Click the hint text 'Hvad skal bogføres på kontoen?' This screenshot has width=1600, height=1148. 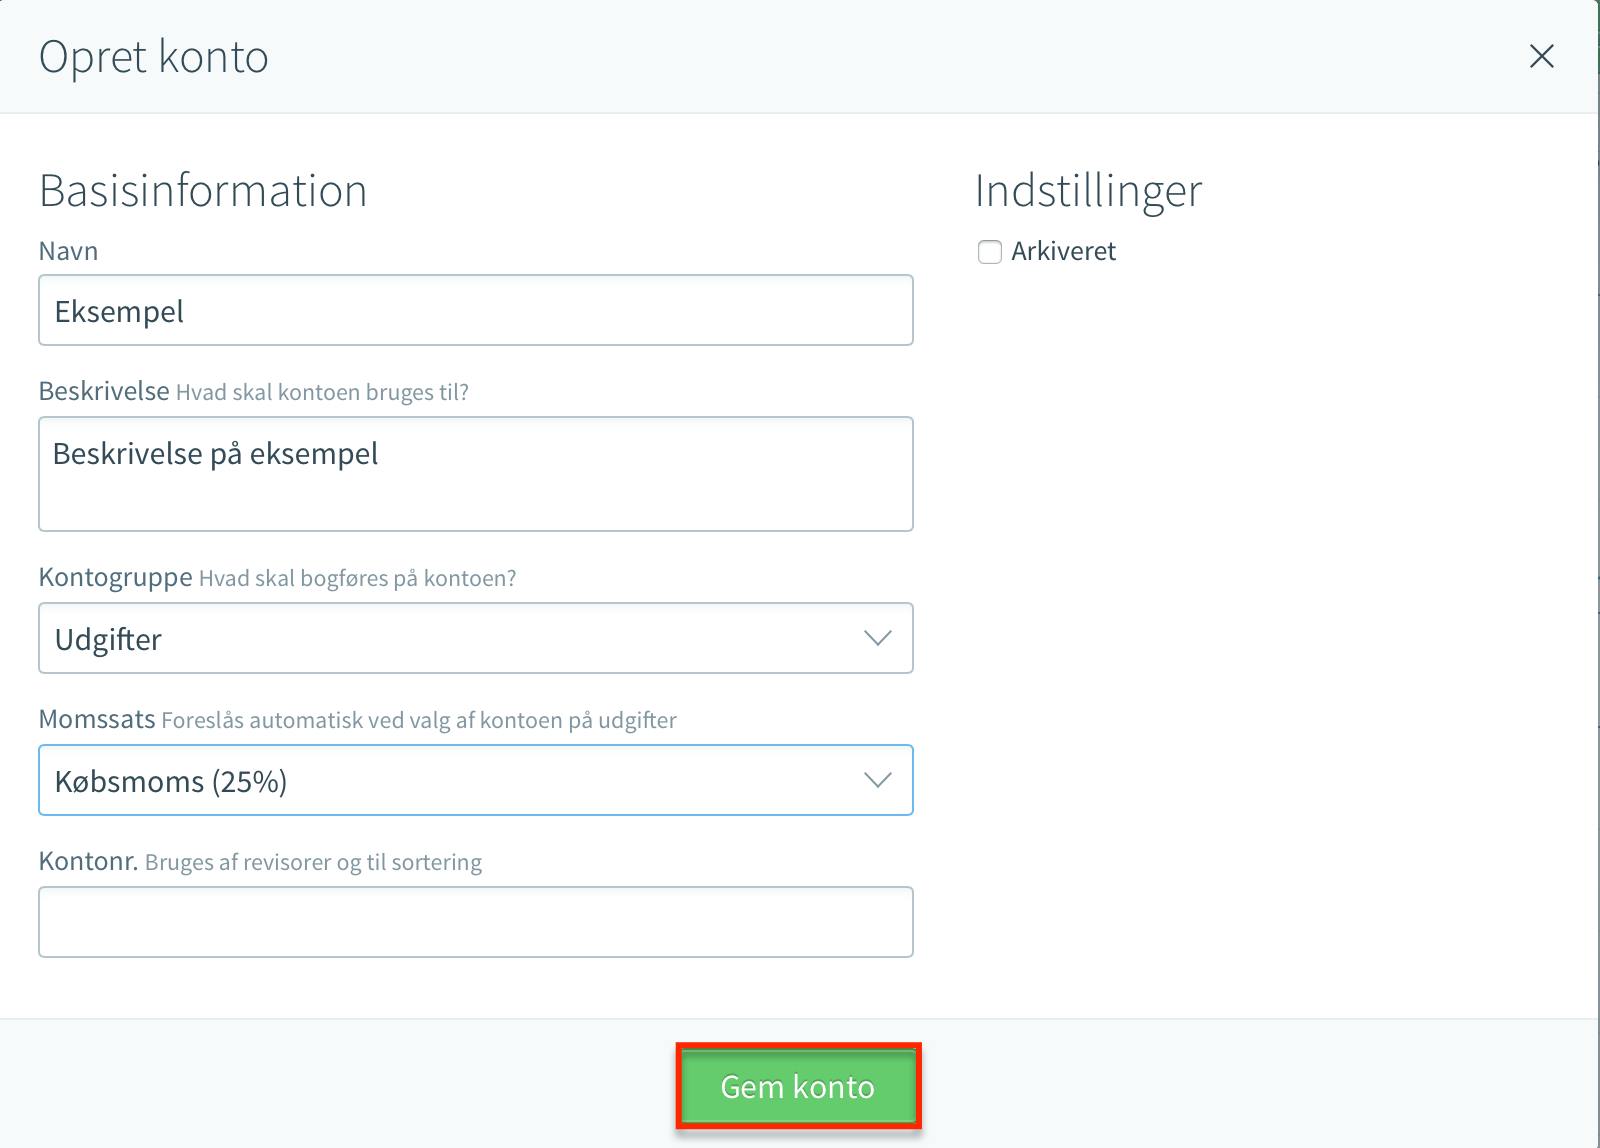[x=358, y=578]
